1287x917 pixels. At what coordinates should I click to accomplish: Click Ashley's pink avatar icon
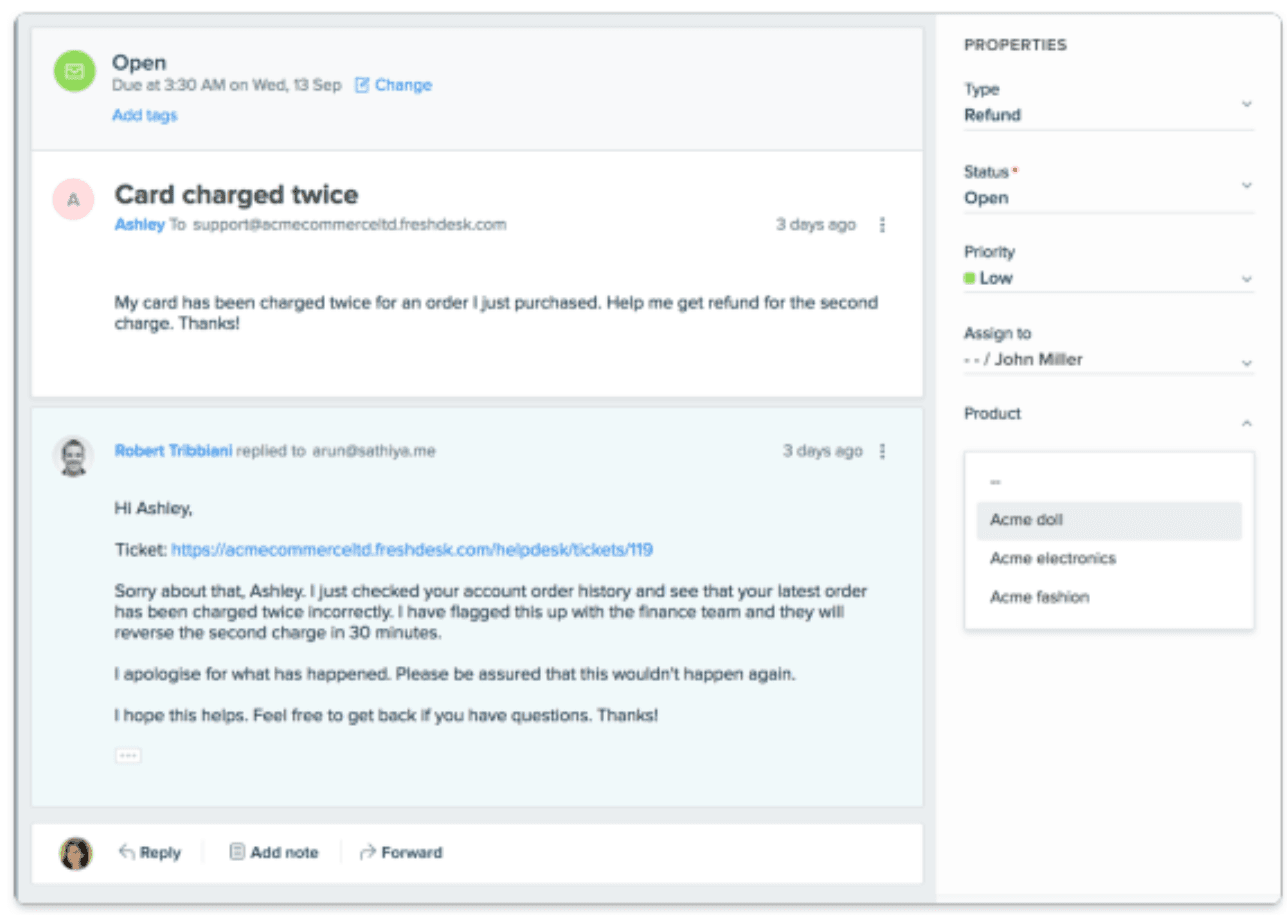[73, 200]
